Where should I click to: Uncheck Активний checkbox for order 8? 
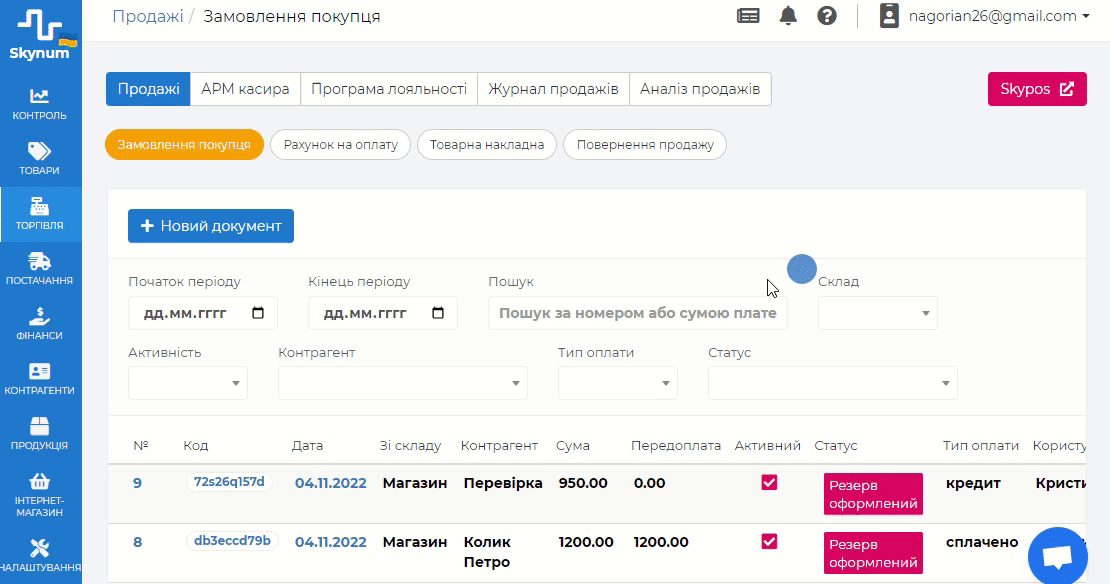coord(769,542)
